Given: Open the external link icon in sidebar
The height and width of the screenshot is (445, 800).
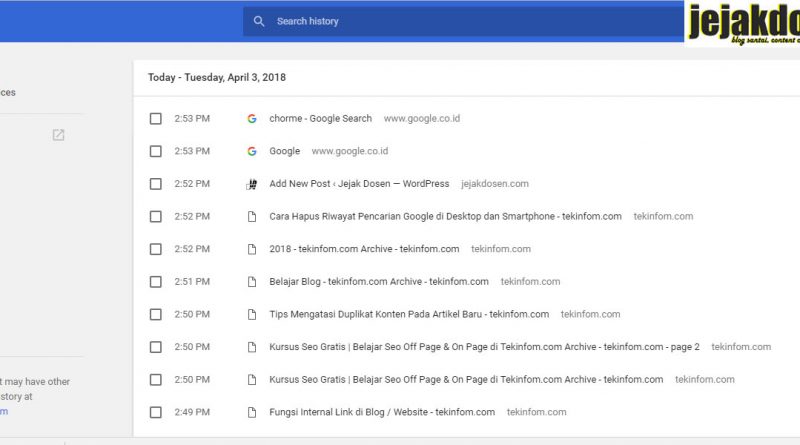Looking at the screenshot, I should pyautogui.click(x=58, y=135).
